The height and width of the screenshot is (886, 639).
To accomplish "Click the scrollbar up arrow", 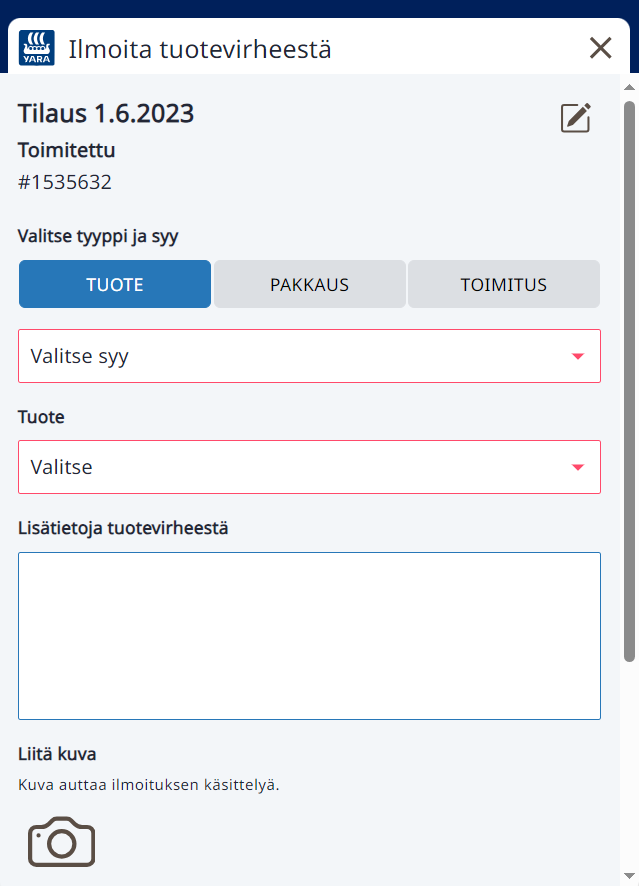I will click(x=628, y=89).
